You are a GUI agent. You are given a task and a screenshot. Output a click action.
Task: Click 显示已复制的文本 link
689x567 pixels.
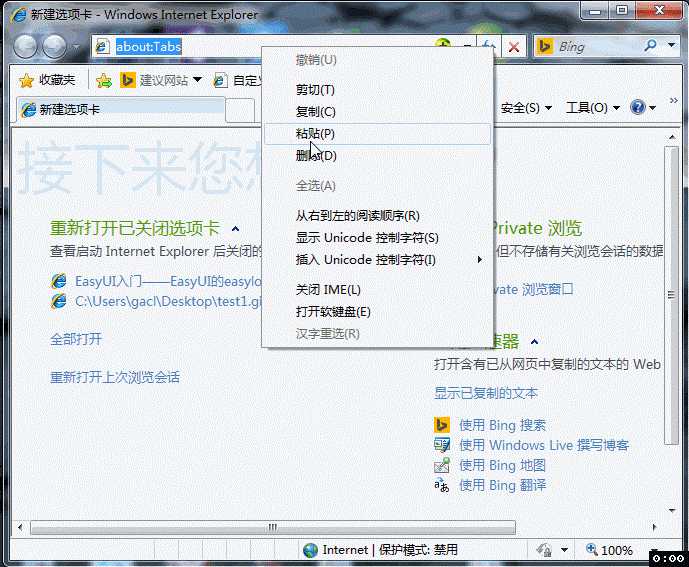(x=486, y=393)
